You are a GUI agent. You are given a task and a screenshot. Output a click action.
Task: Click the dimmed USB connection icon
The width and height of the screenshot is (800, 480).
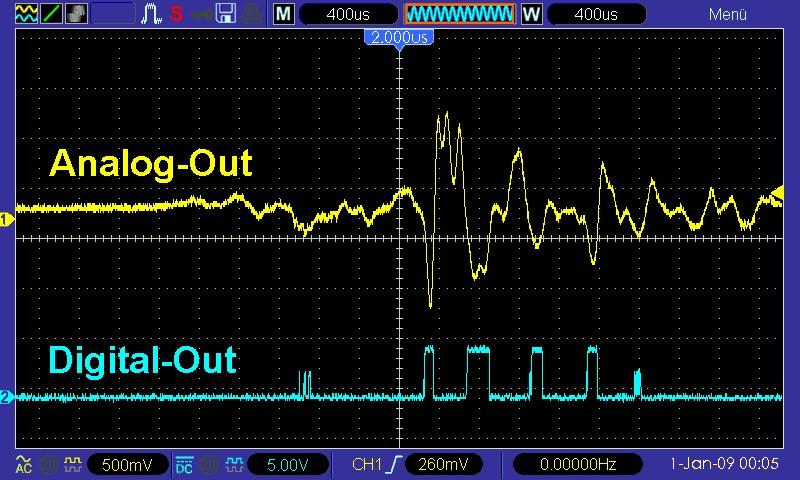point(202,14)
